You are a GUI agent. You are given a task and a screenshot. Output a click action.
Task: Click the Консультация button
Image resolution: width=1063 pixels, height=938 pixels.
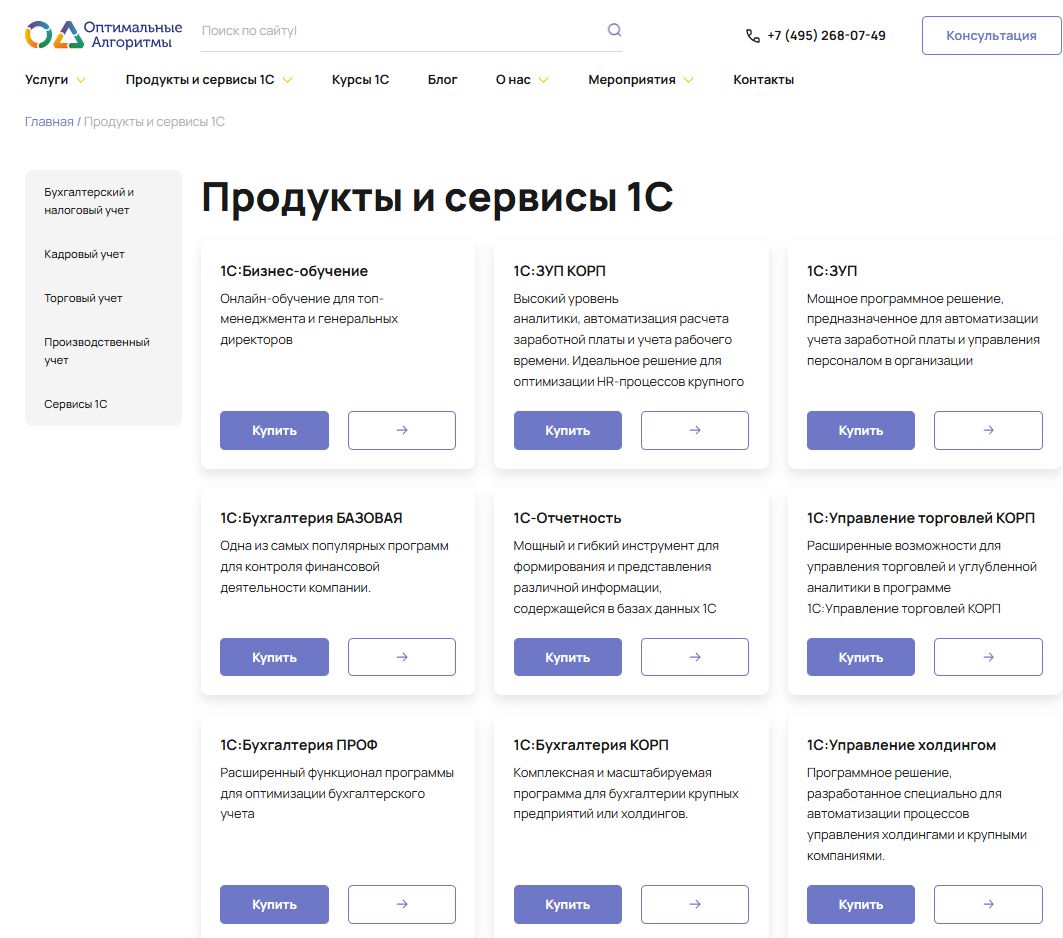991,34
